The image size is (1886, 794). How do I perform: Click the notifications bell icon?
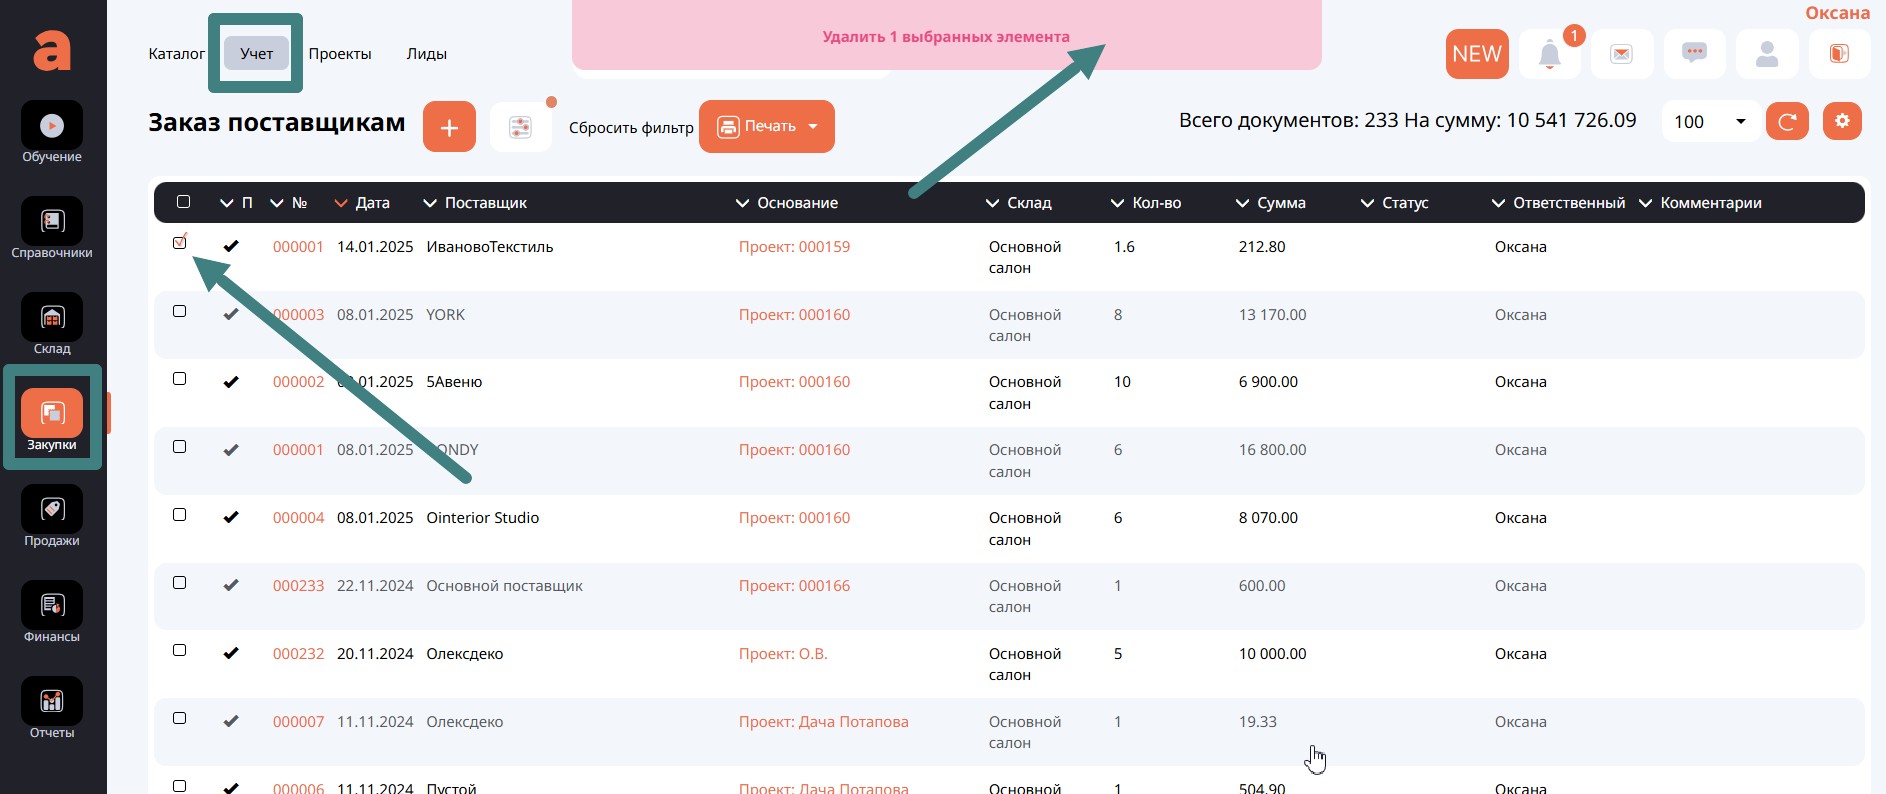[x=1549, y=54]
